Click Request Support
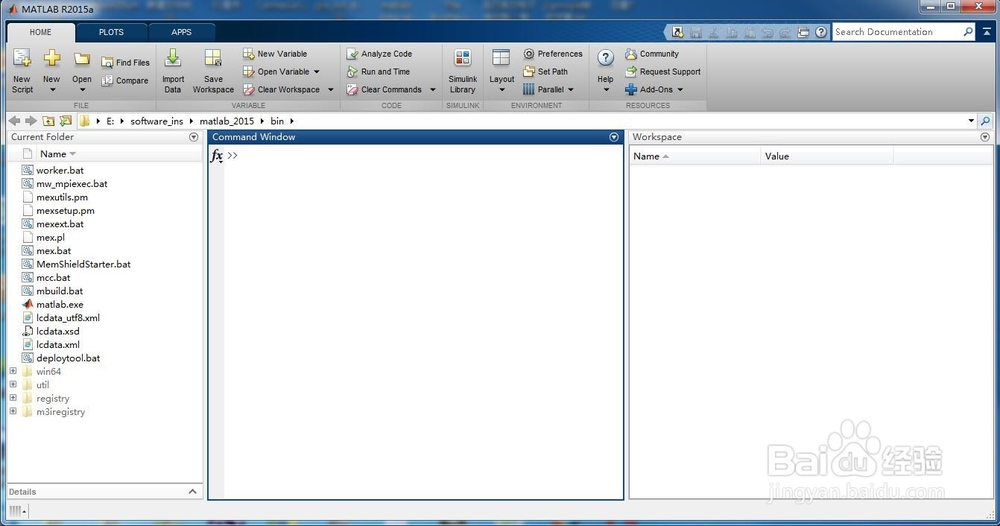The image size is (1000, 526). pyautogui.click(x=663, y=71)
